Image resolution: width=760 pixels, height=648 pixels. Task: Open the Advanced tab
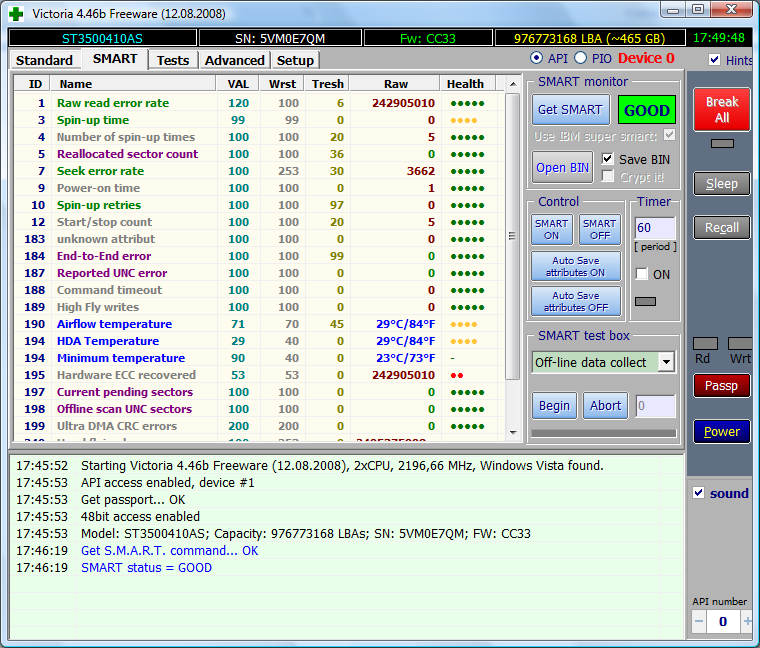(x=234, y=60)
